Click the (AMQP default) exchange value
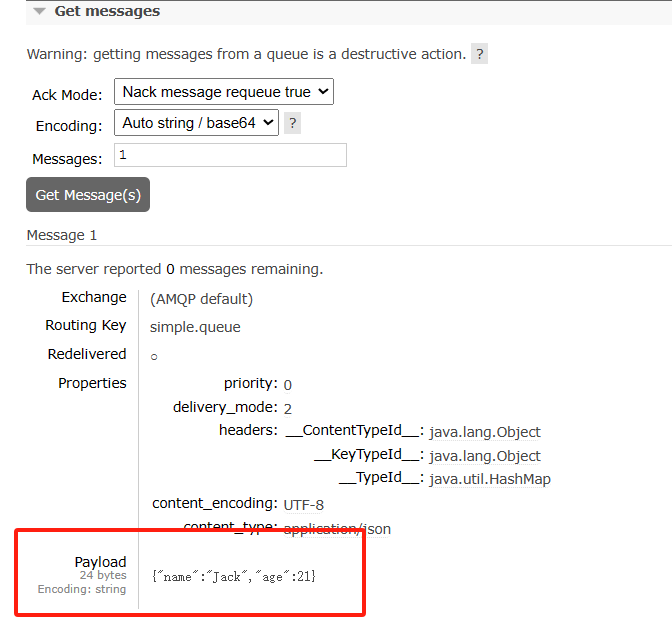 (x=201, y=298)
